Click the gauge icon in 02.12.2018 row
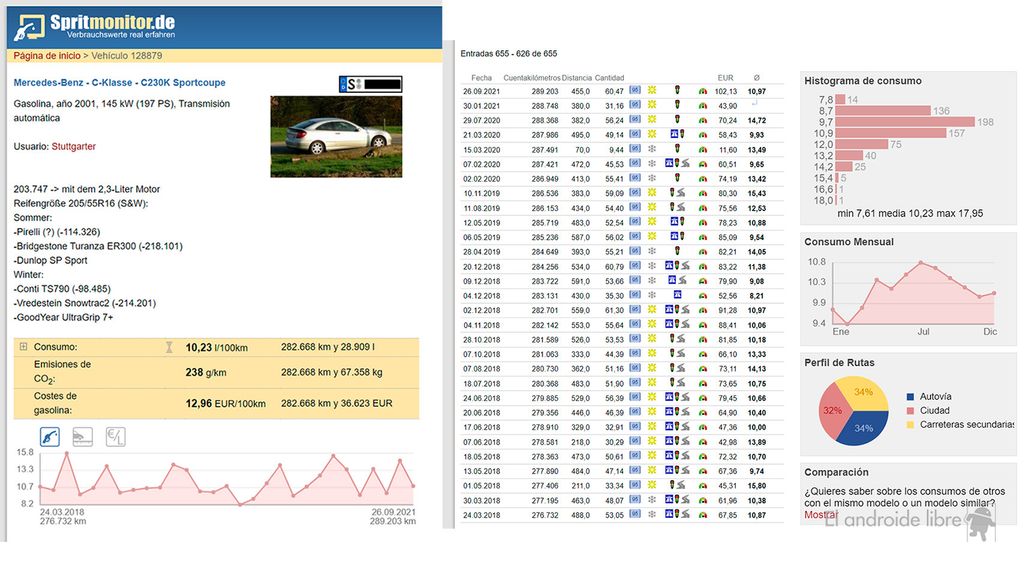The image size is (1024, 576). (x=703, y=310)
